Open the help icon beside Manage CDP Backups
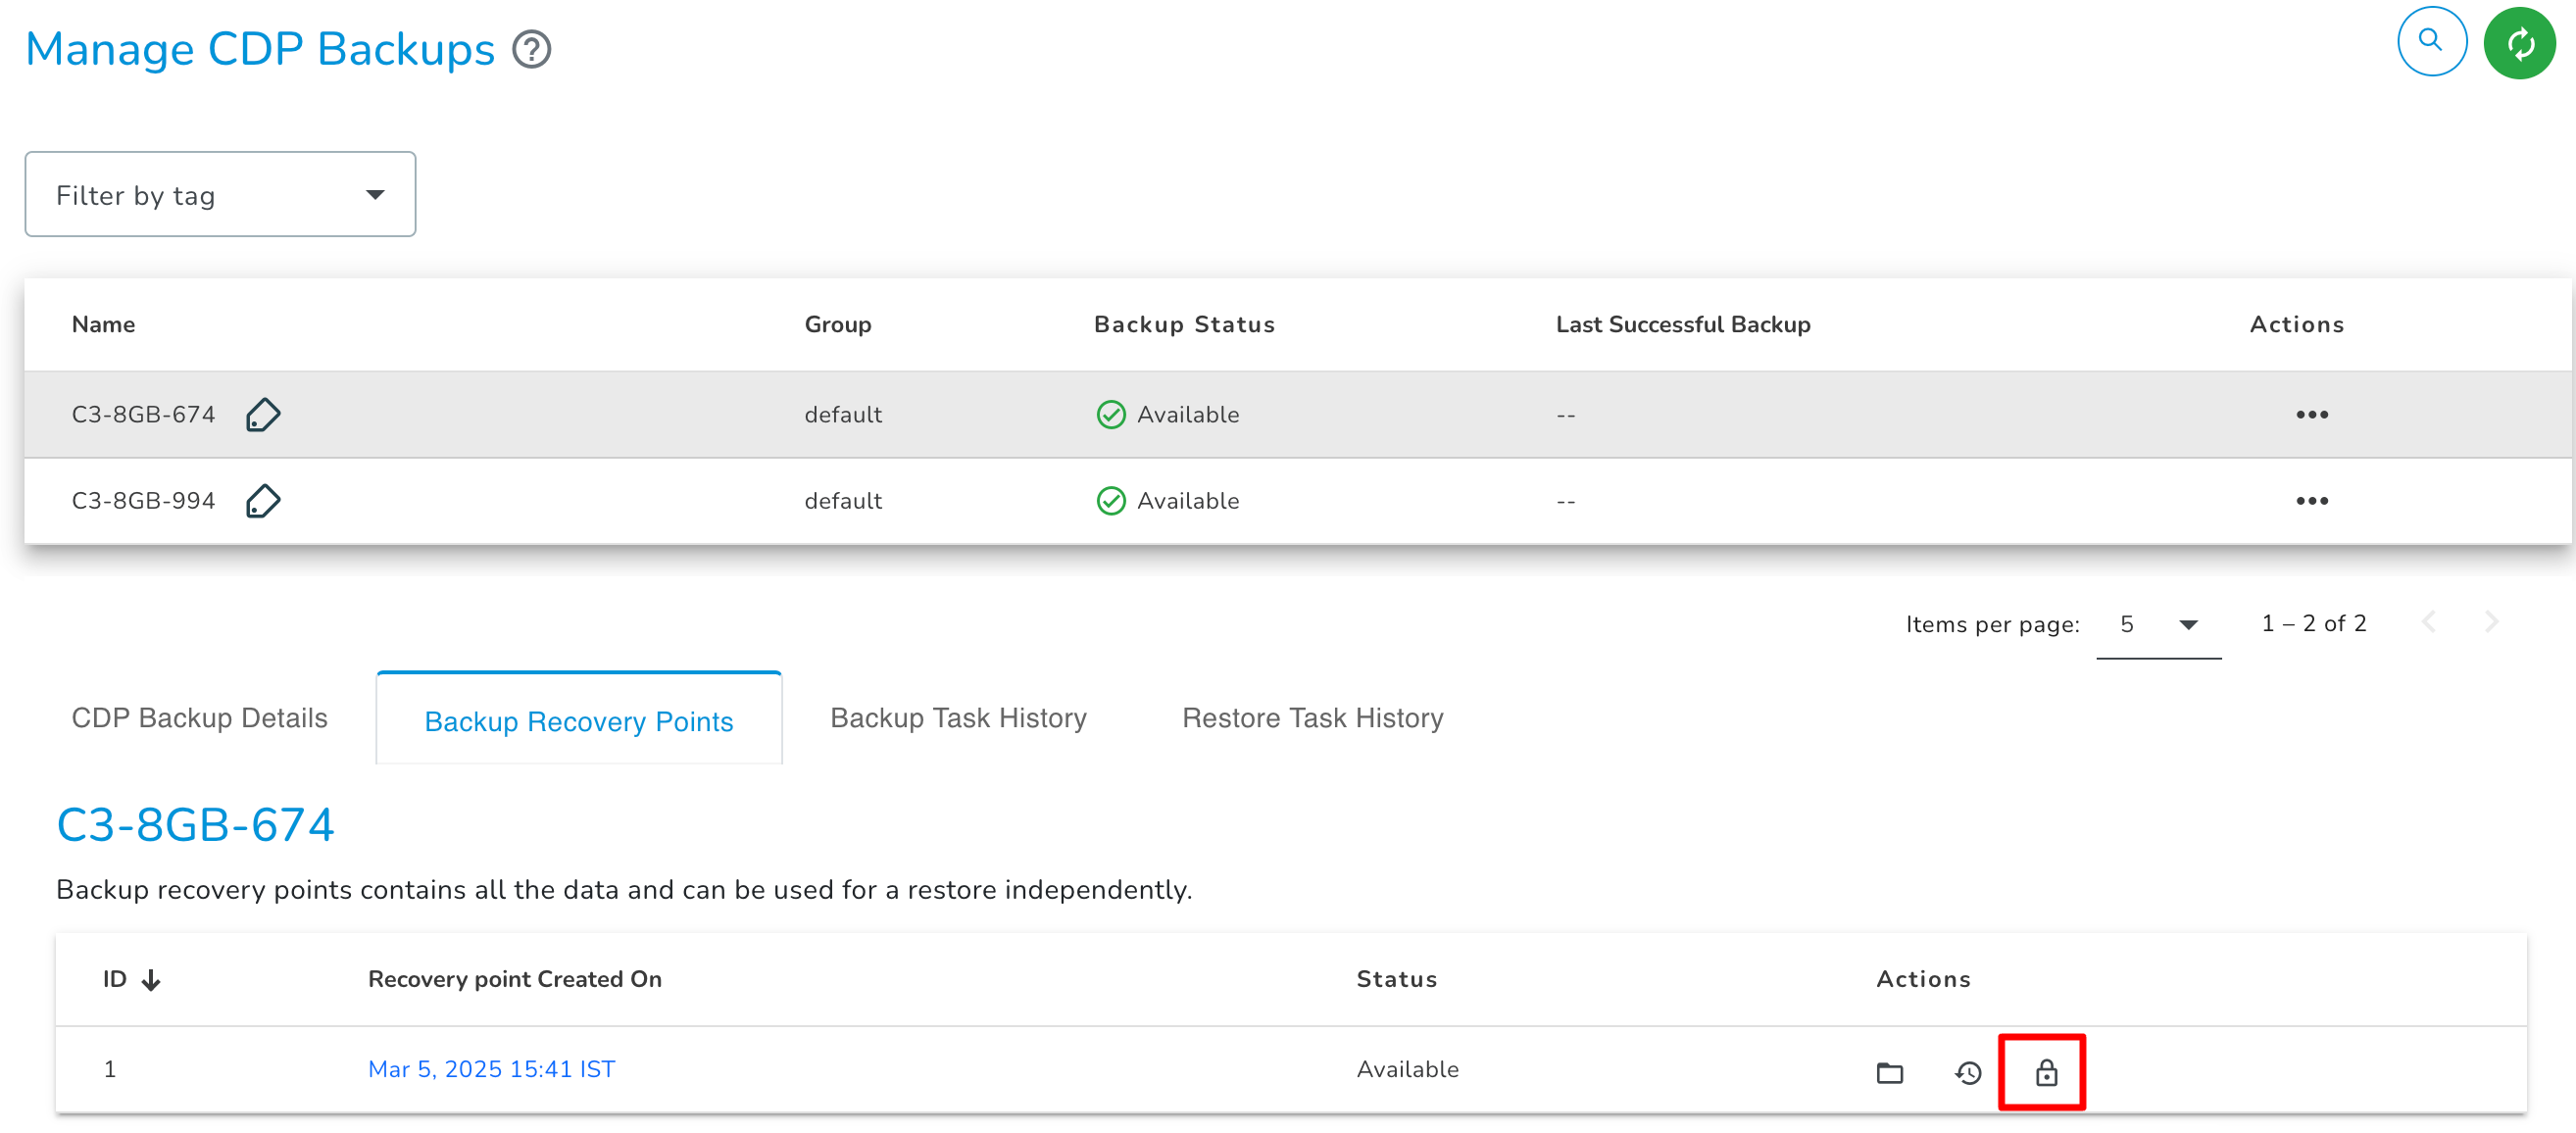Image resolution: width=2576 pixels, height=1133 pixels. [x=532, y=49]
